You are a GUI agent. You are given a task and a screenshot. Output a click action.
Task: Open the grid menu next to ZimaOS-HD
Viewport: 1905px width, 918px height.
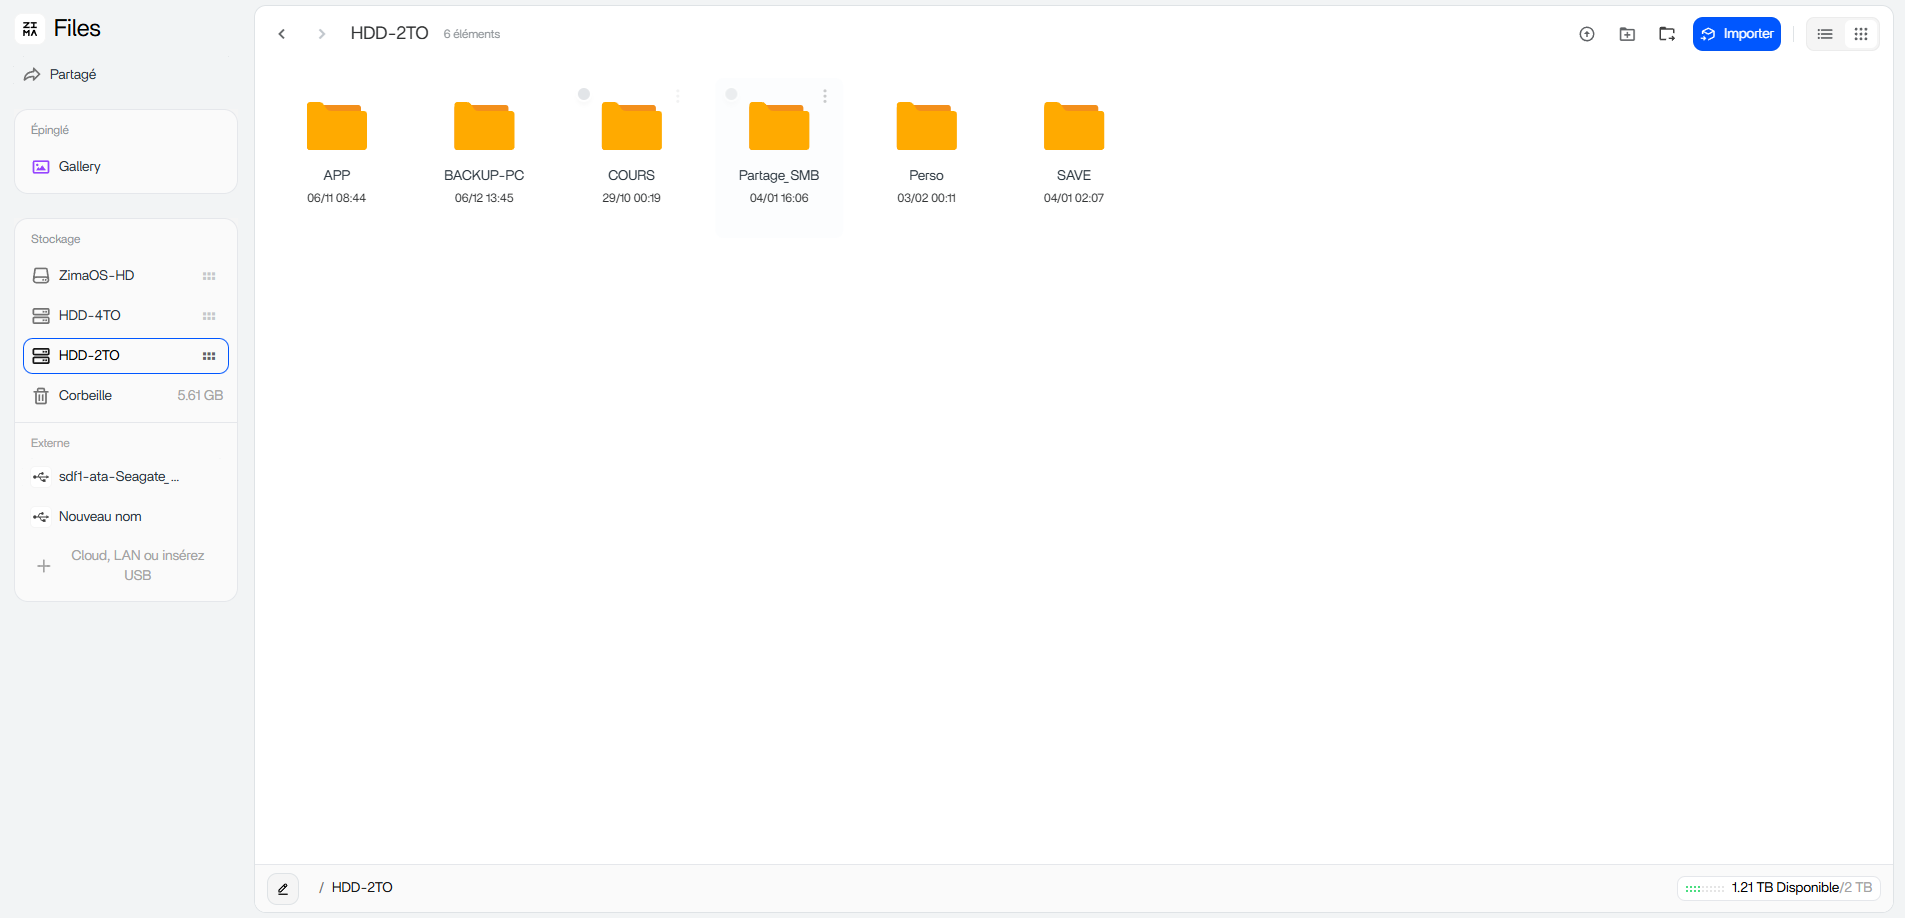tap(209, 276)
